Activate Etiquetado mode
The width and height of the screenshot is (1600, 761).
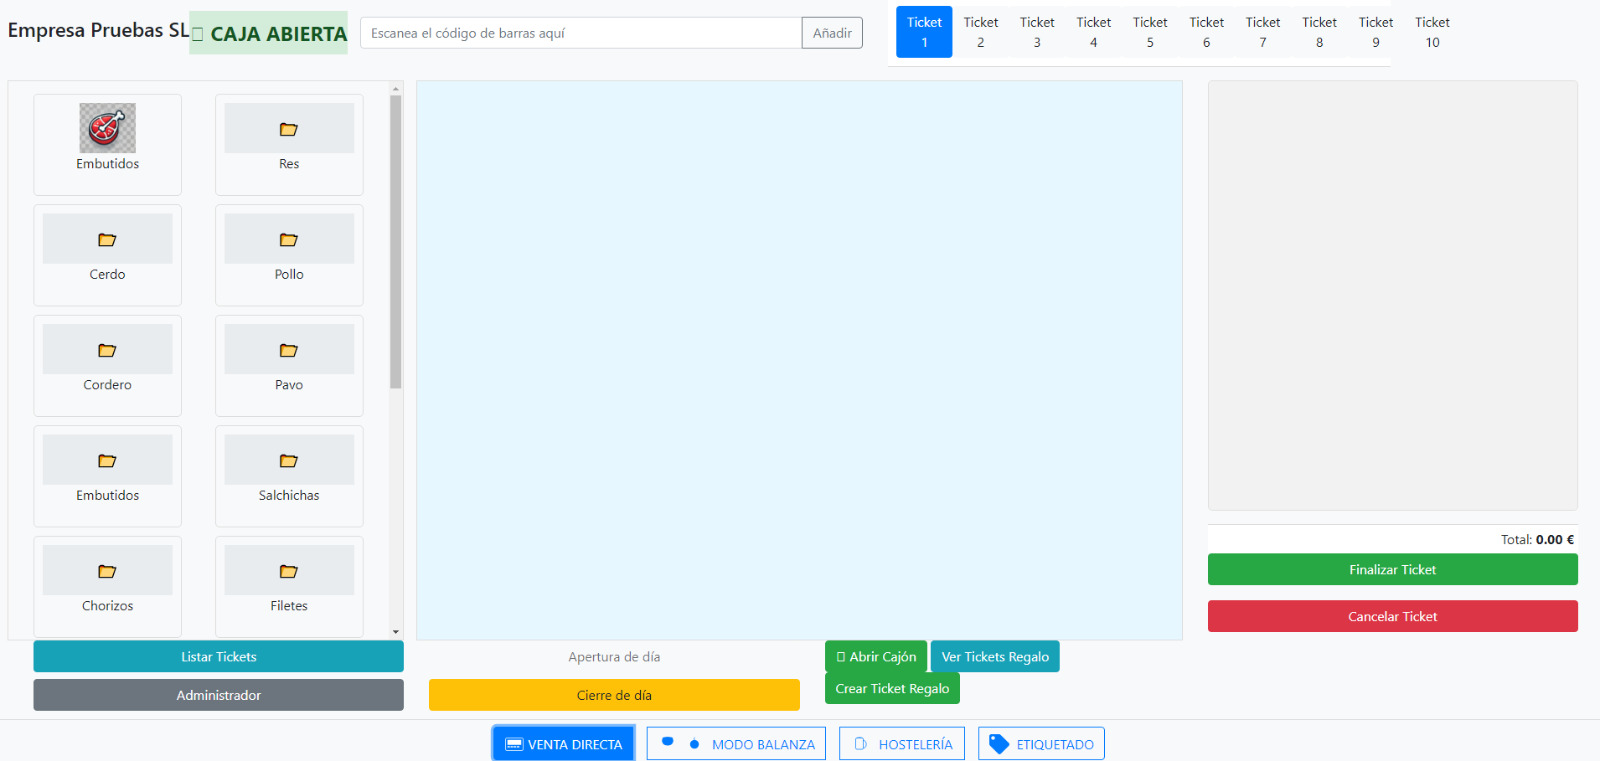coord(1041,744)
